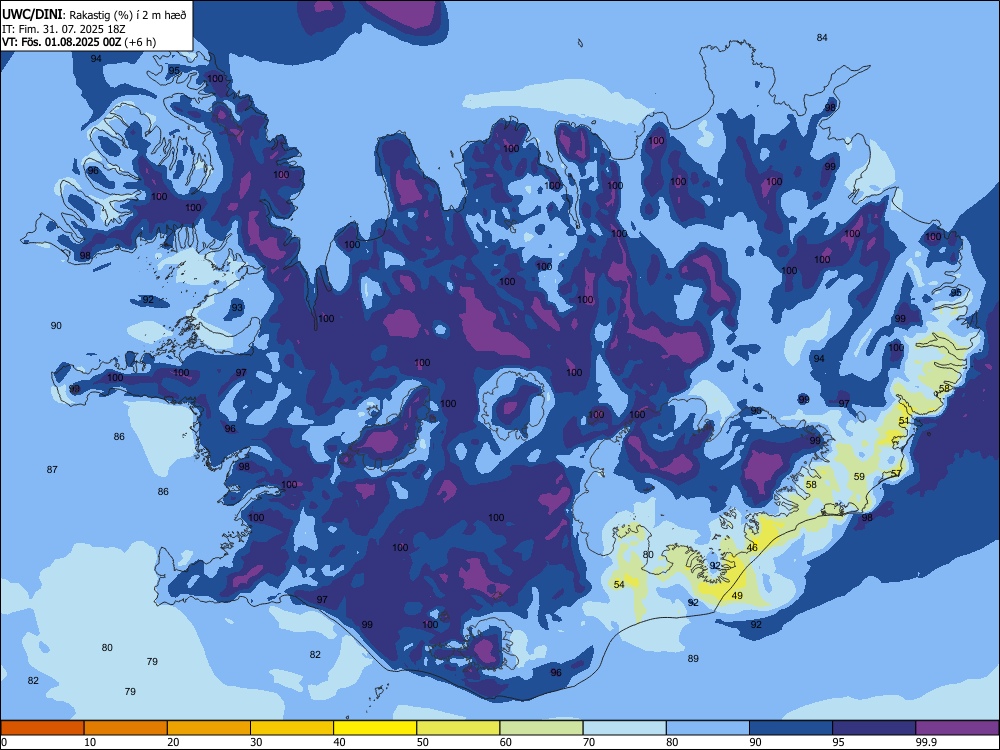
Task: Click the legend label '70' under the color bar
Action: (x=589, y=742)
